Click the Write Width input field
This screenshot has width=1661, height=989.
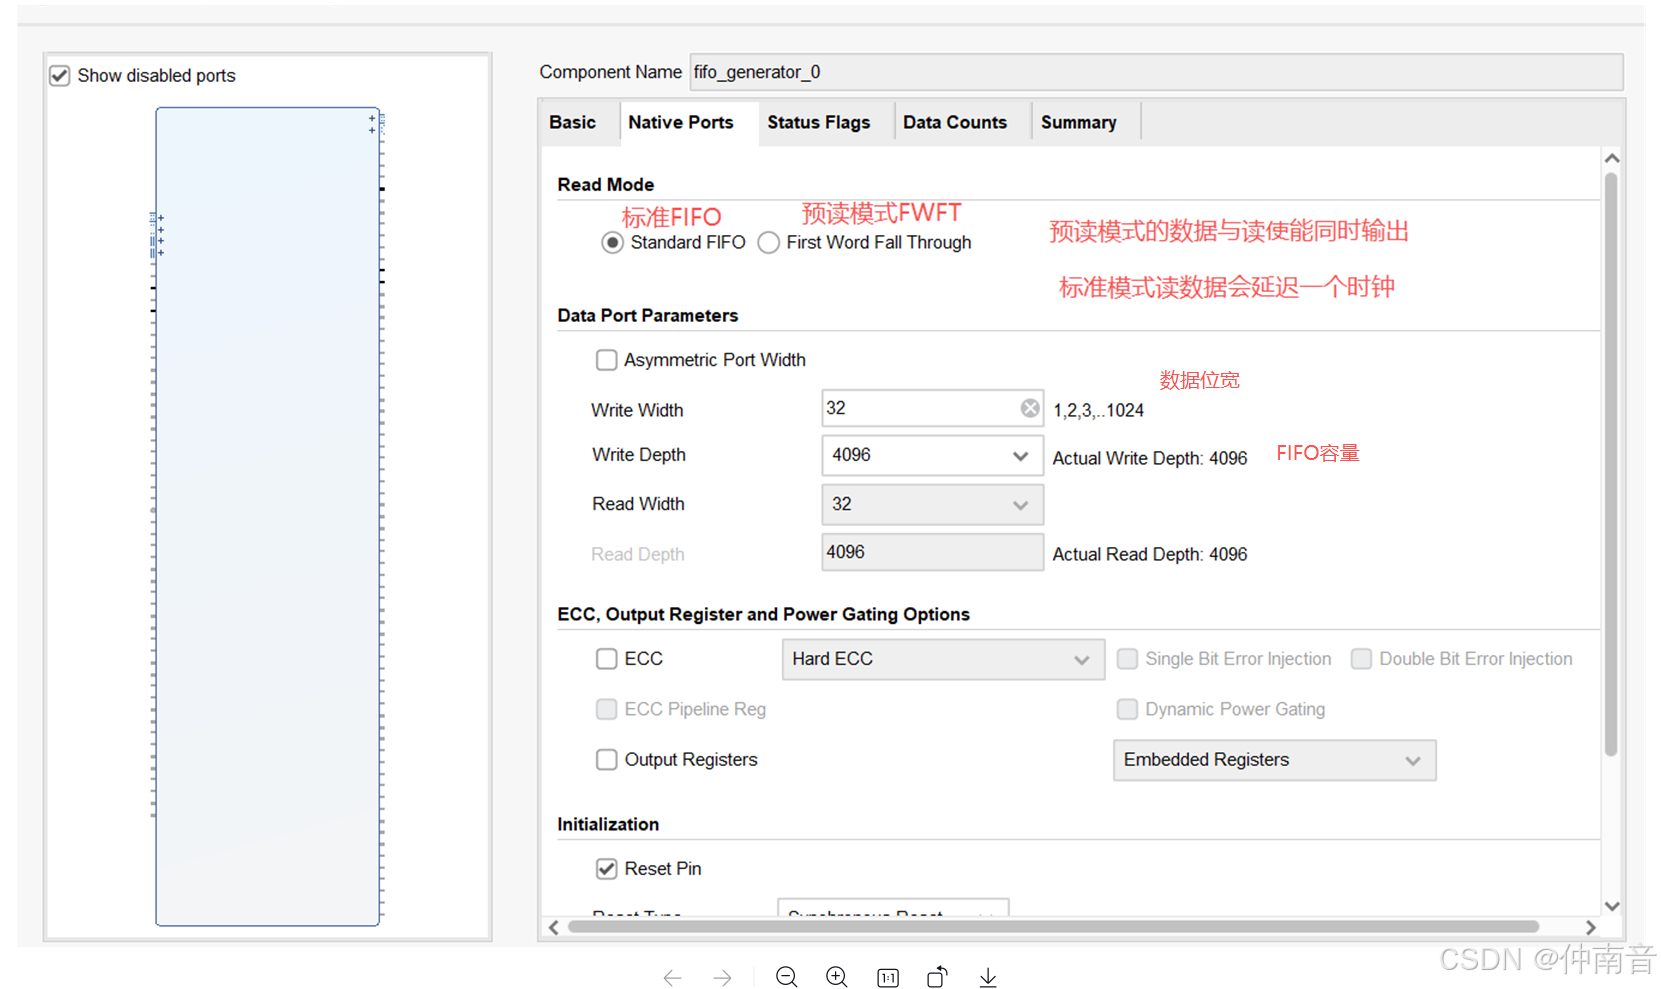tap(932, 408)
